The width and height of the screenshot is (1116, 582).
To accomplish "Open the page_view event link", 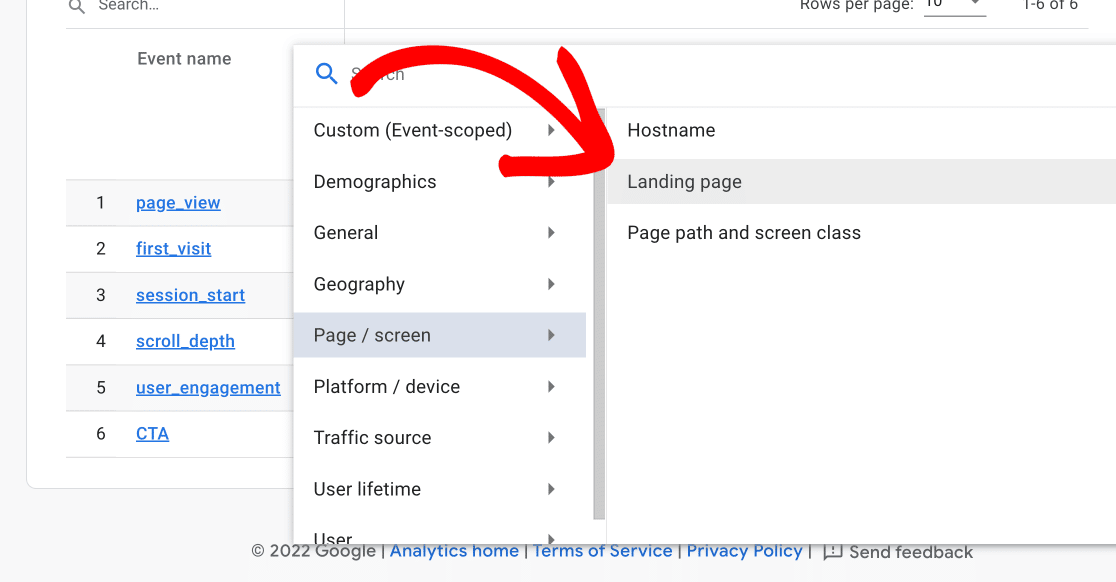I will point(178,203).
